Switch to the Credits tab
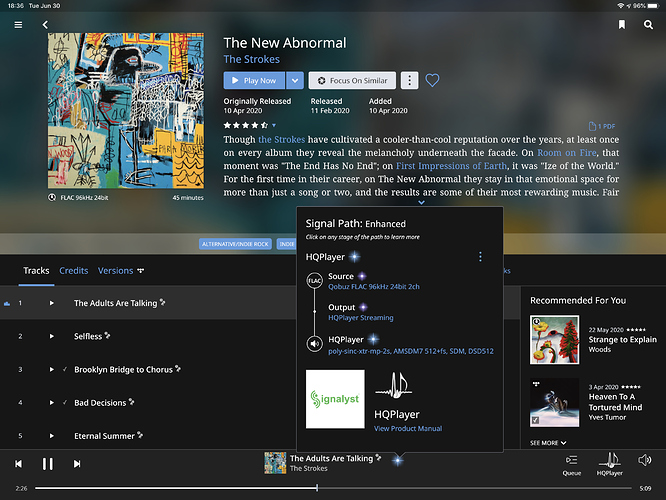Image resolution: width=666 pixels, height=500 pixels. coord(74,271)
